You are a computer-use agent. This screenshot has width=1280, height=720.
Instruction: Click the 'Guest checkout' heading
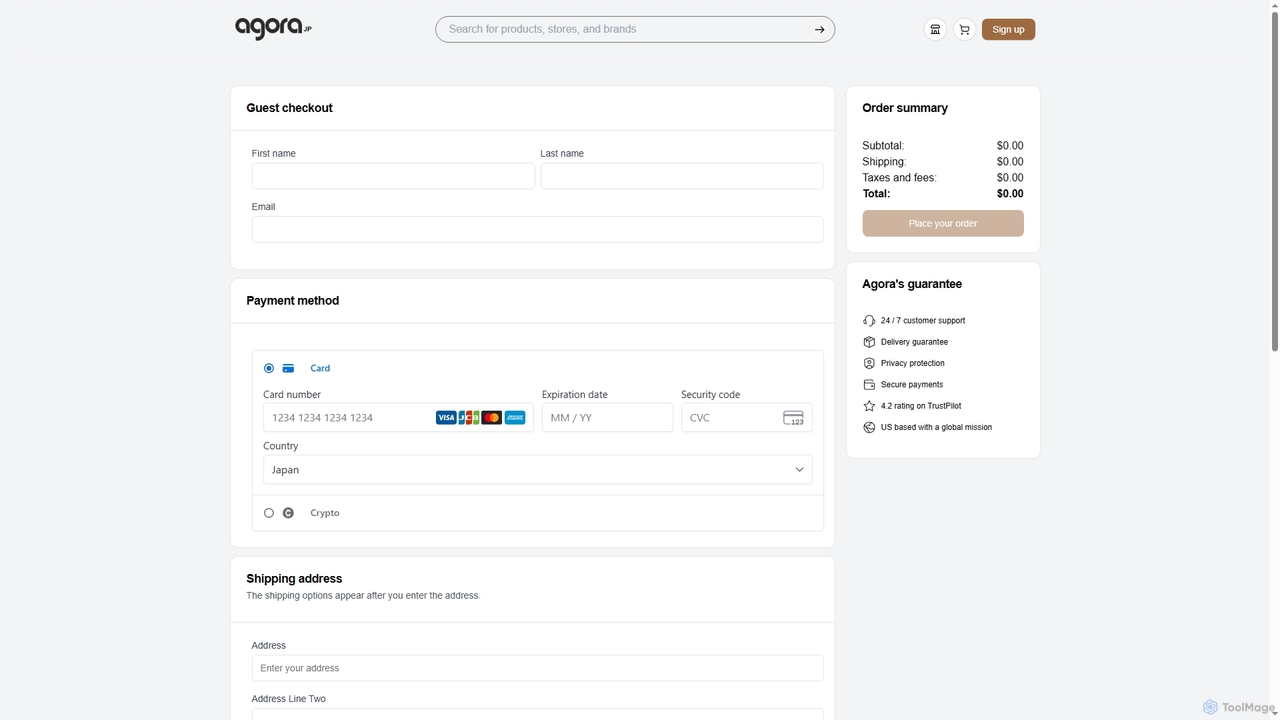pos(289,108)
